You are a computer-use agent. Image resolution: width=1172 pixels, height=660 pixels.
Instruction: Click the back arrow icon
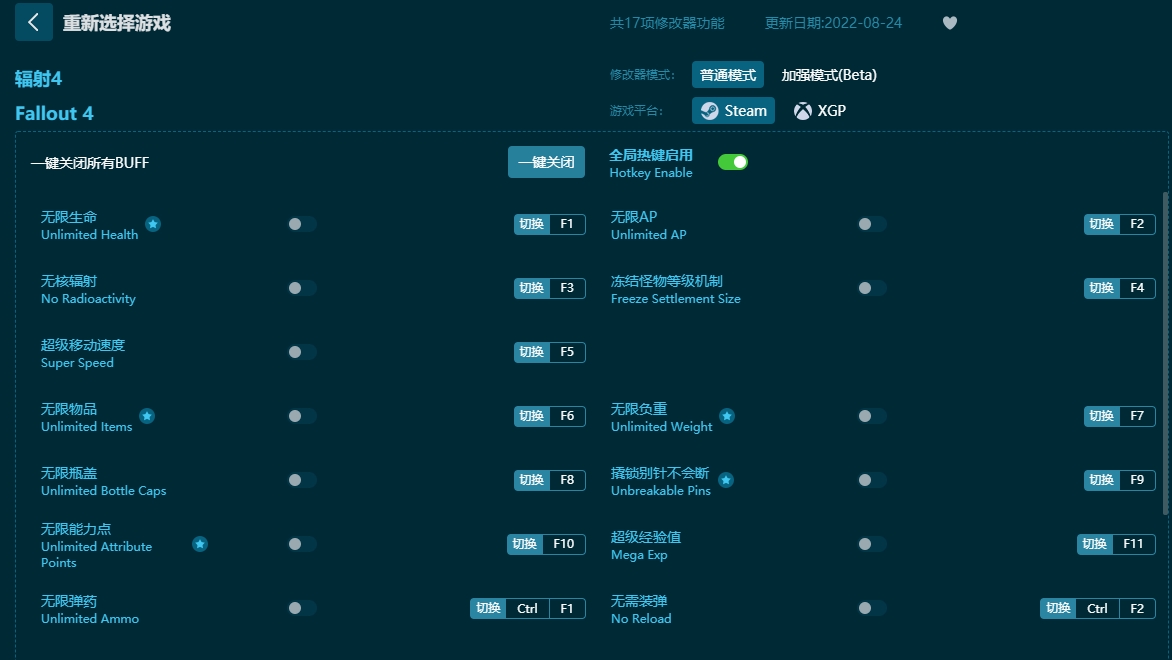(x=34, y=22)
